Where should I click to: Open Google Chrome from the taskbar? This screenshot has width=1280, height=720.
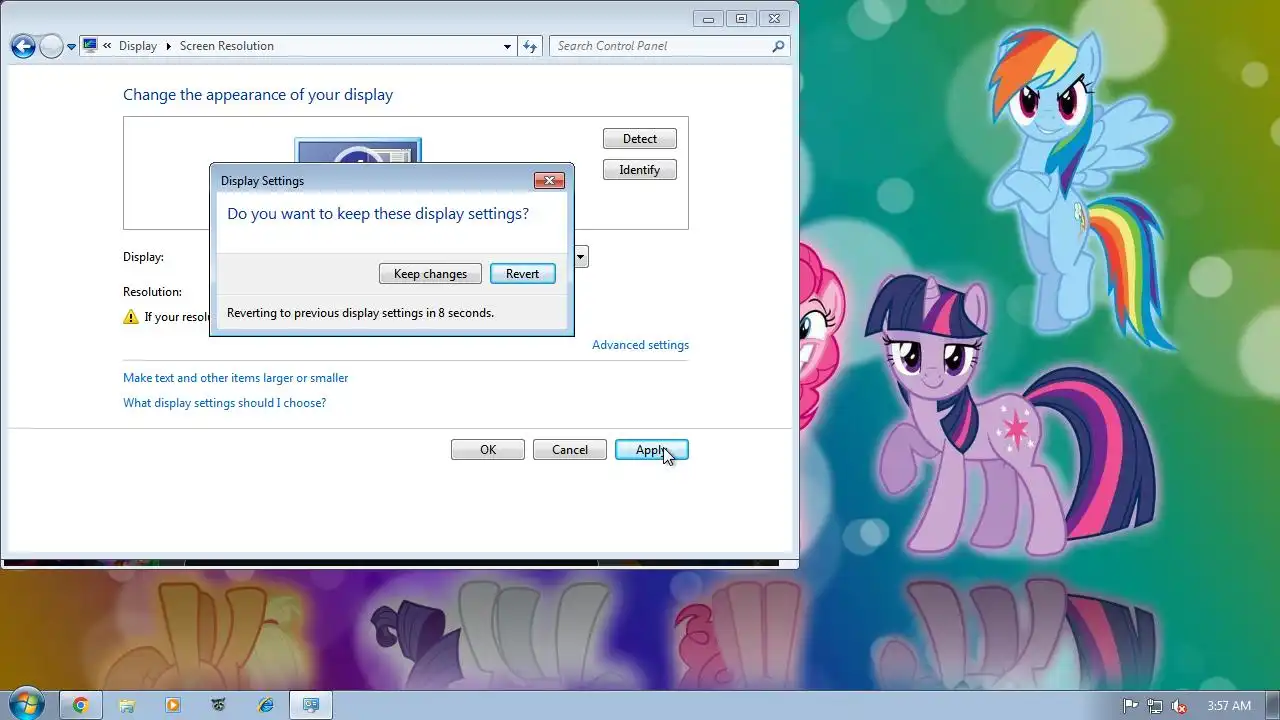[x=80, y=705]
